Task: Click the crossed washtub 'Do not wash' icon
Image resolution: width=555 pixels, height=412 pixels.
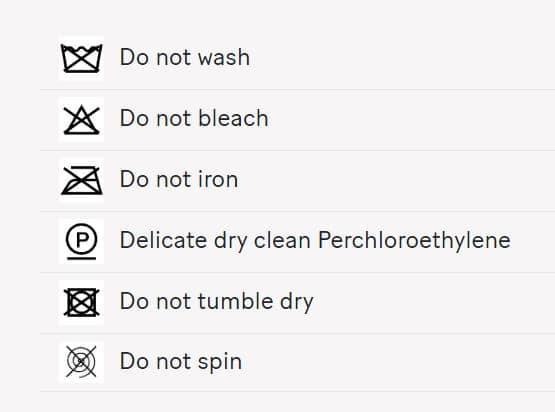Action: click(x=81, y=58)
